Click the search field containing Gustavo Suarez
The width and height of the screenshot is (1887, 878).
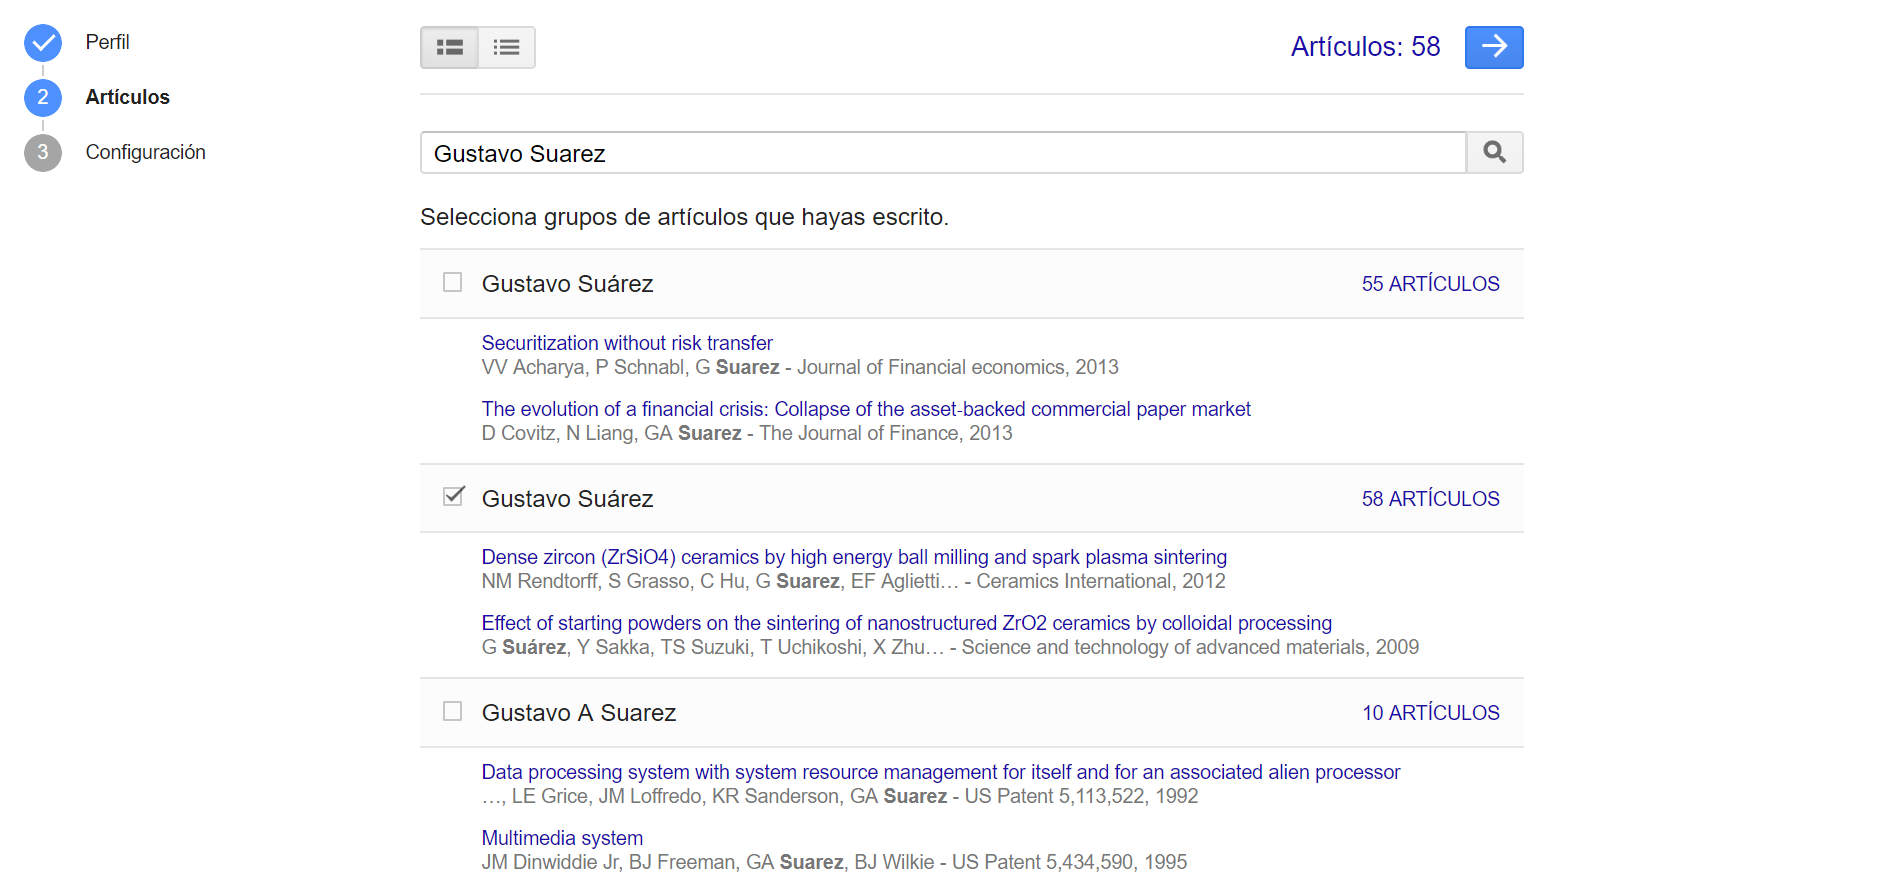pyautogui.click(x=943, y=153)
